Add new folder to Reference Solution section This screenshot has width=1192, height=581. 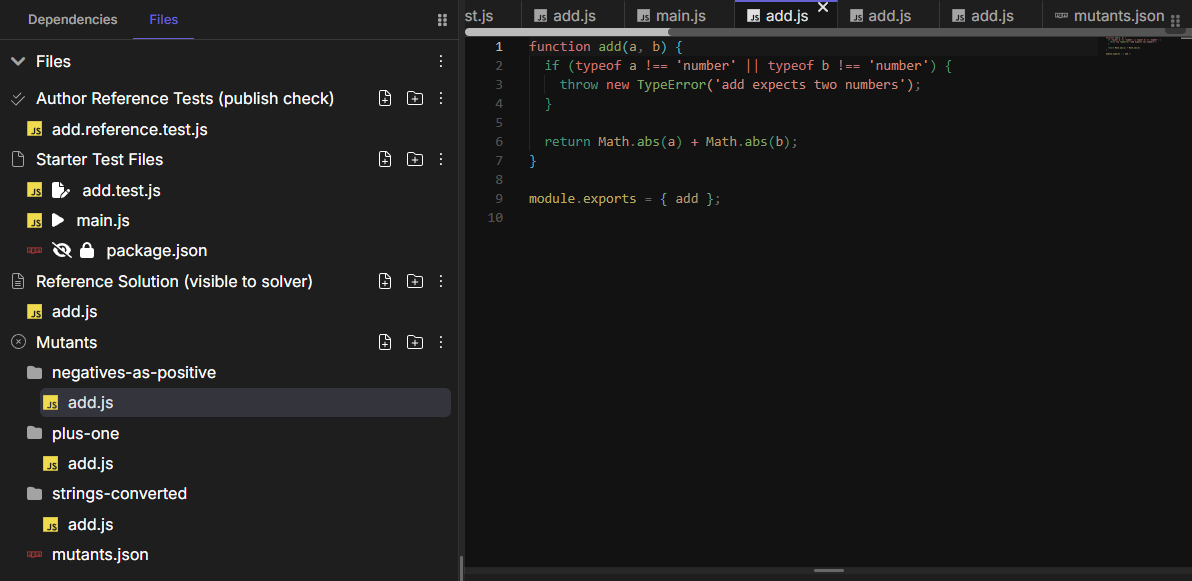(414, 281)
